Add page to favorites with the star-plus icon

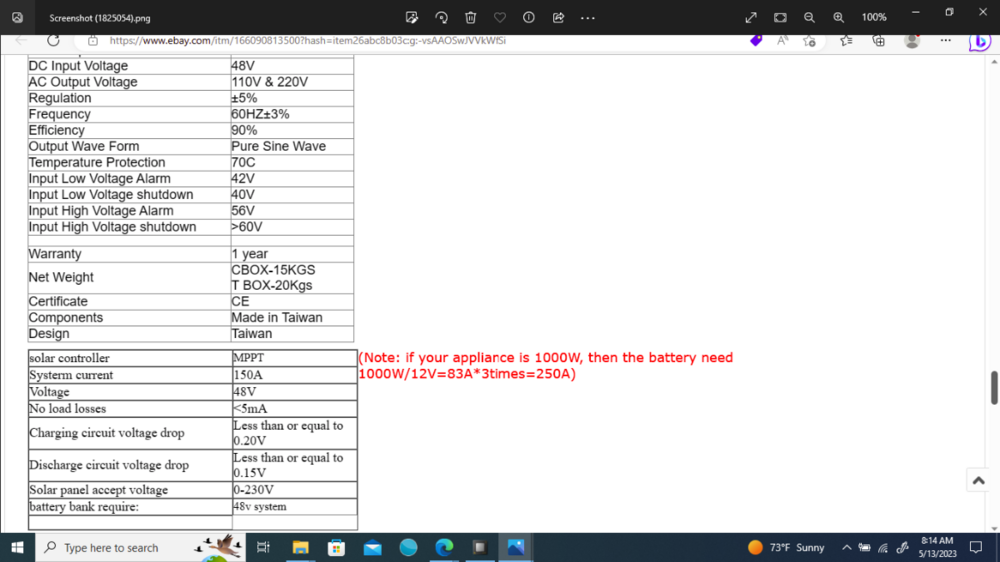[809, 41]
